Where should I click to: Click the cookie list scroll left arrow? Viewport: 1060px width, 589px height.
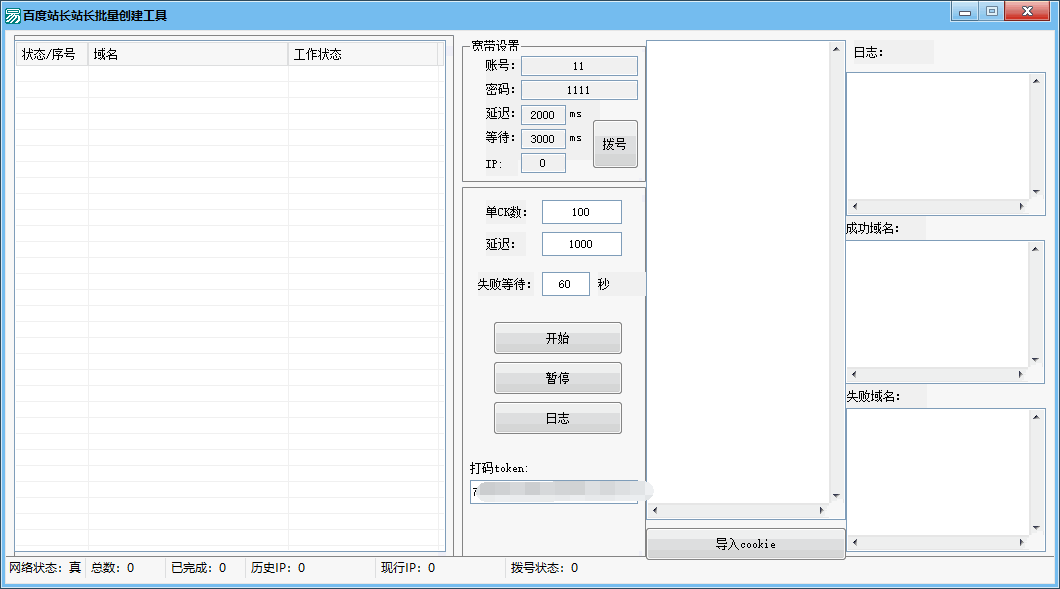pyautogui.click(x=654, y=511)
